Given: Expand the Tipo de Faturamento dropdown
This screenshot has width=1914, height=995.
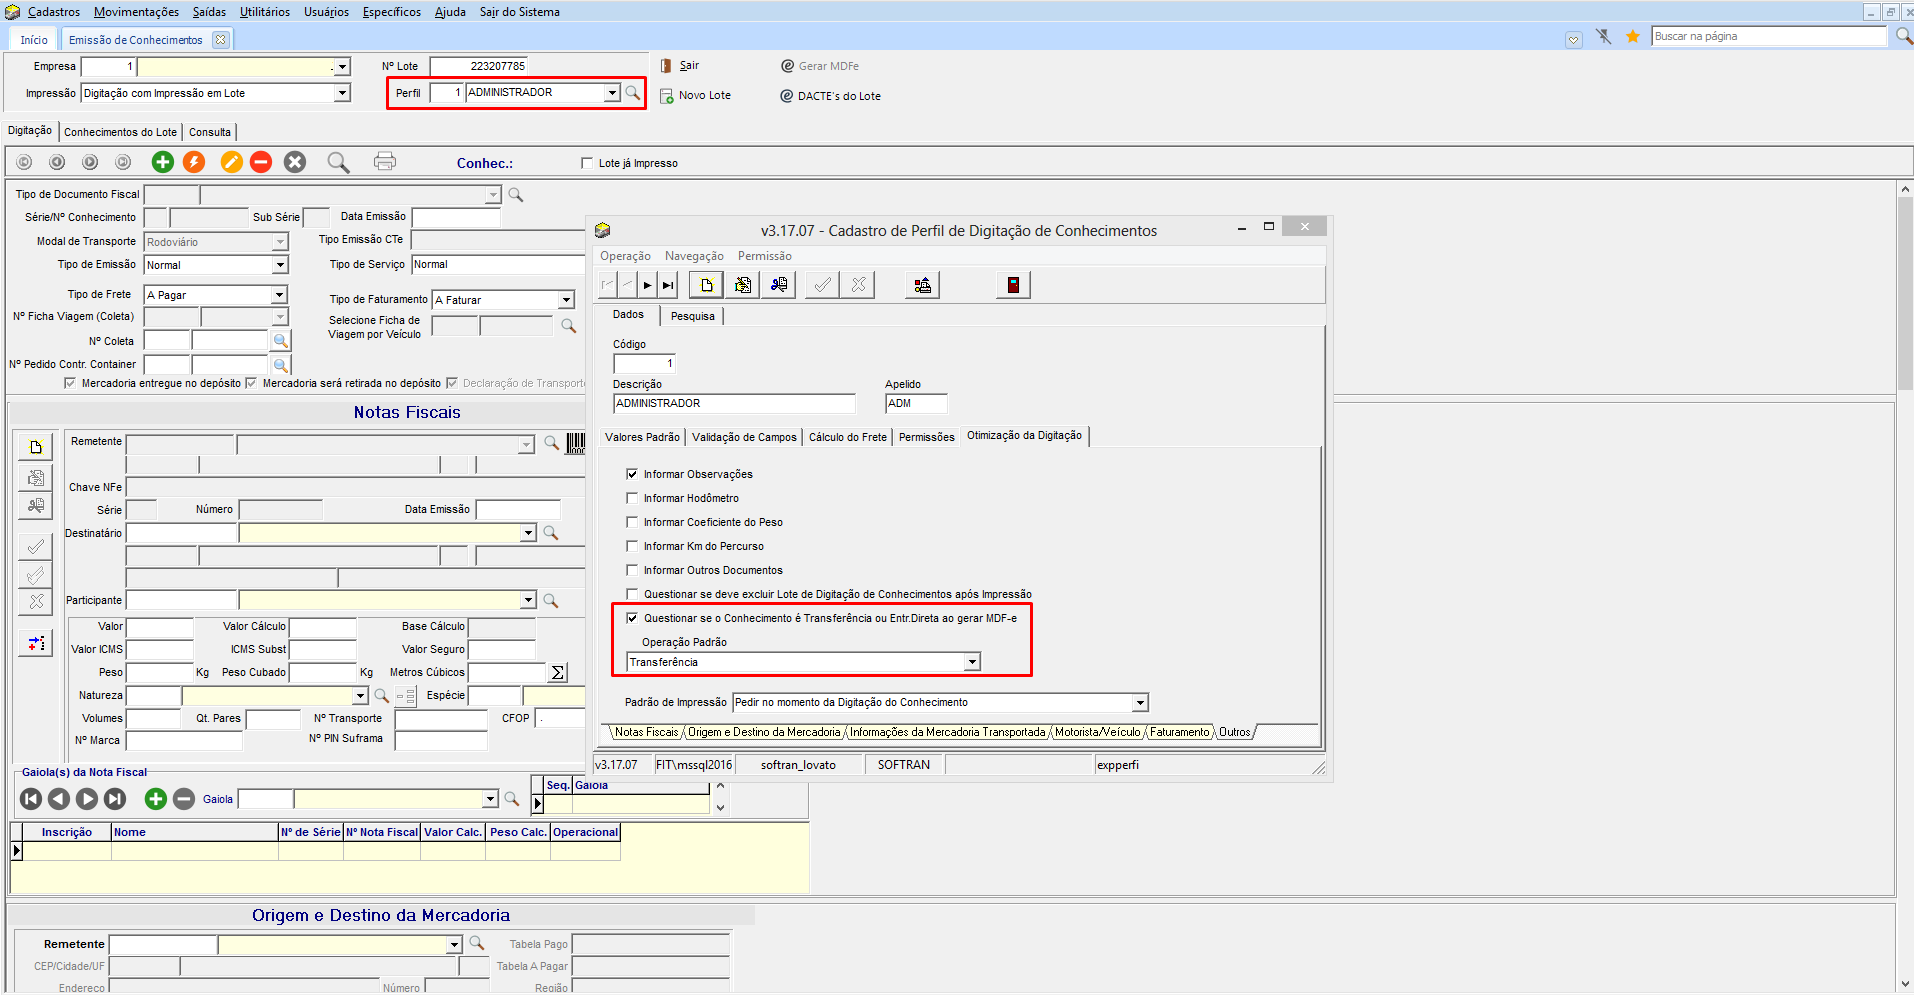Looking at the screenshot, I should (x=566, y=300).
